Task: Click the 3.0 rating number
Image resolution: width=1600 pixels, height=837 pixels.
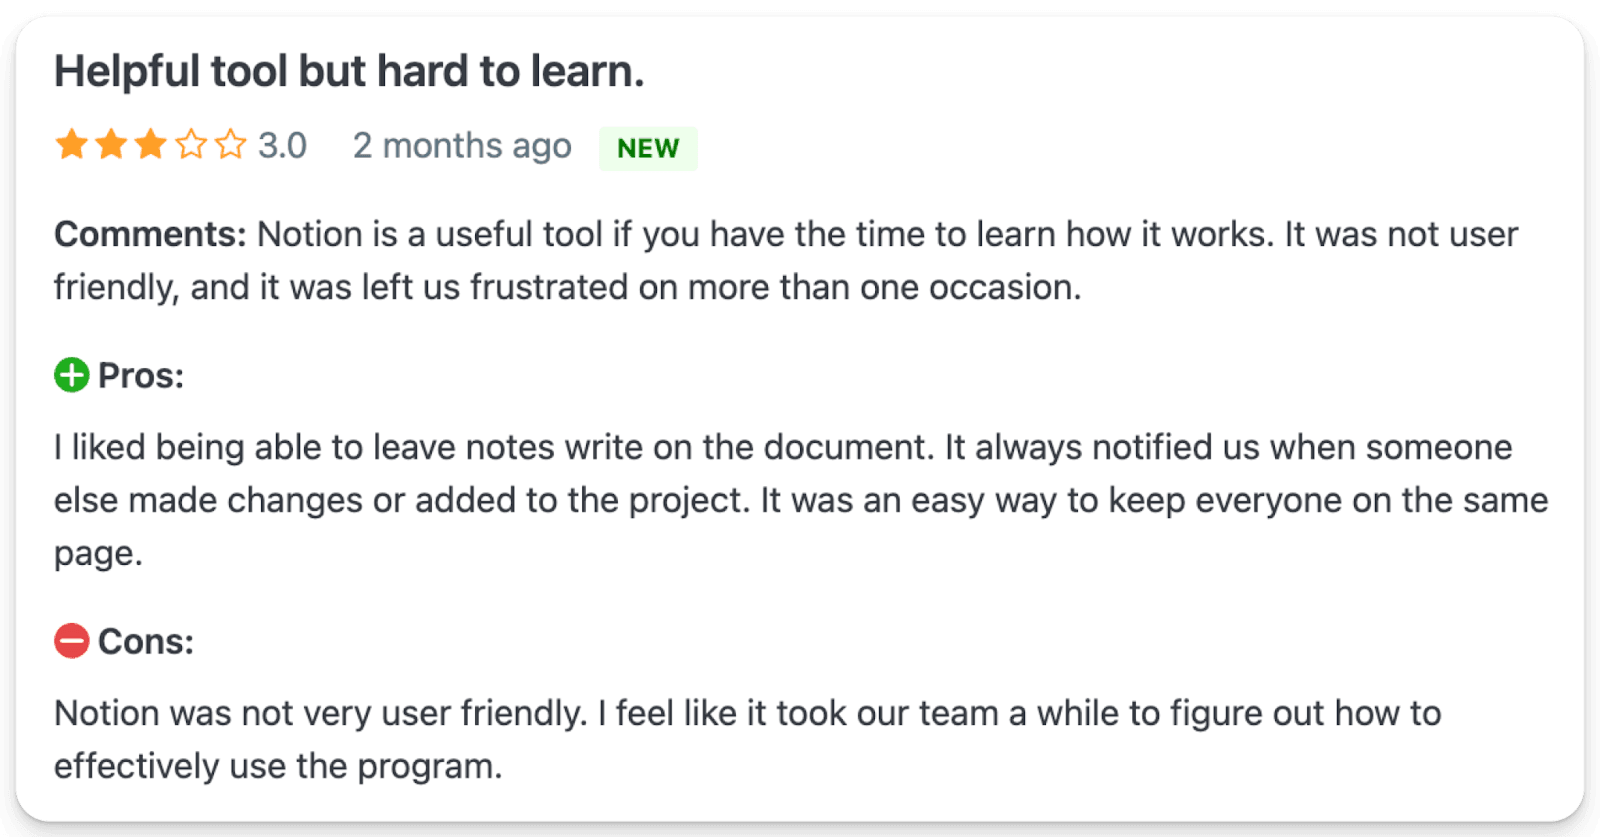Action: point(282,146)
